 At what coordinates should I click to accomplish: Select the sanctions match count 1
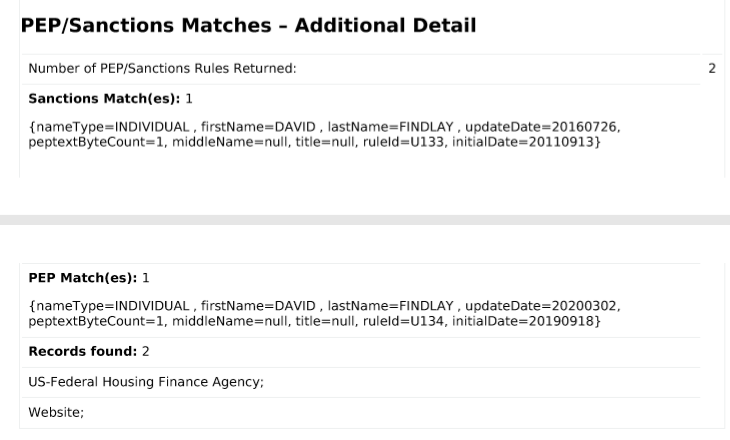click(x=189, y=99)
